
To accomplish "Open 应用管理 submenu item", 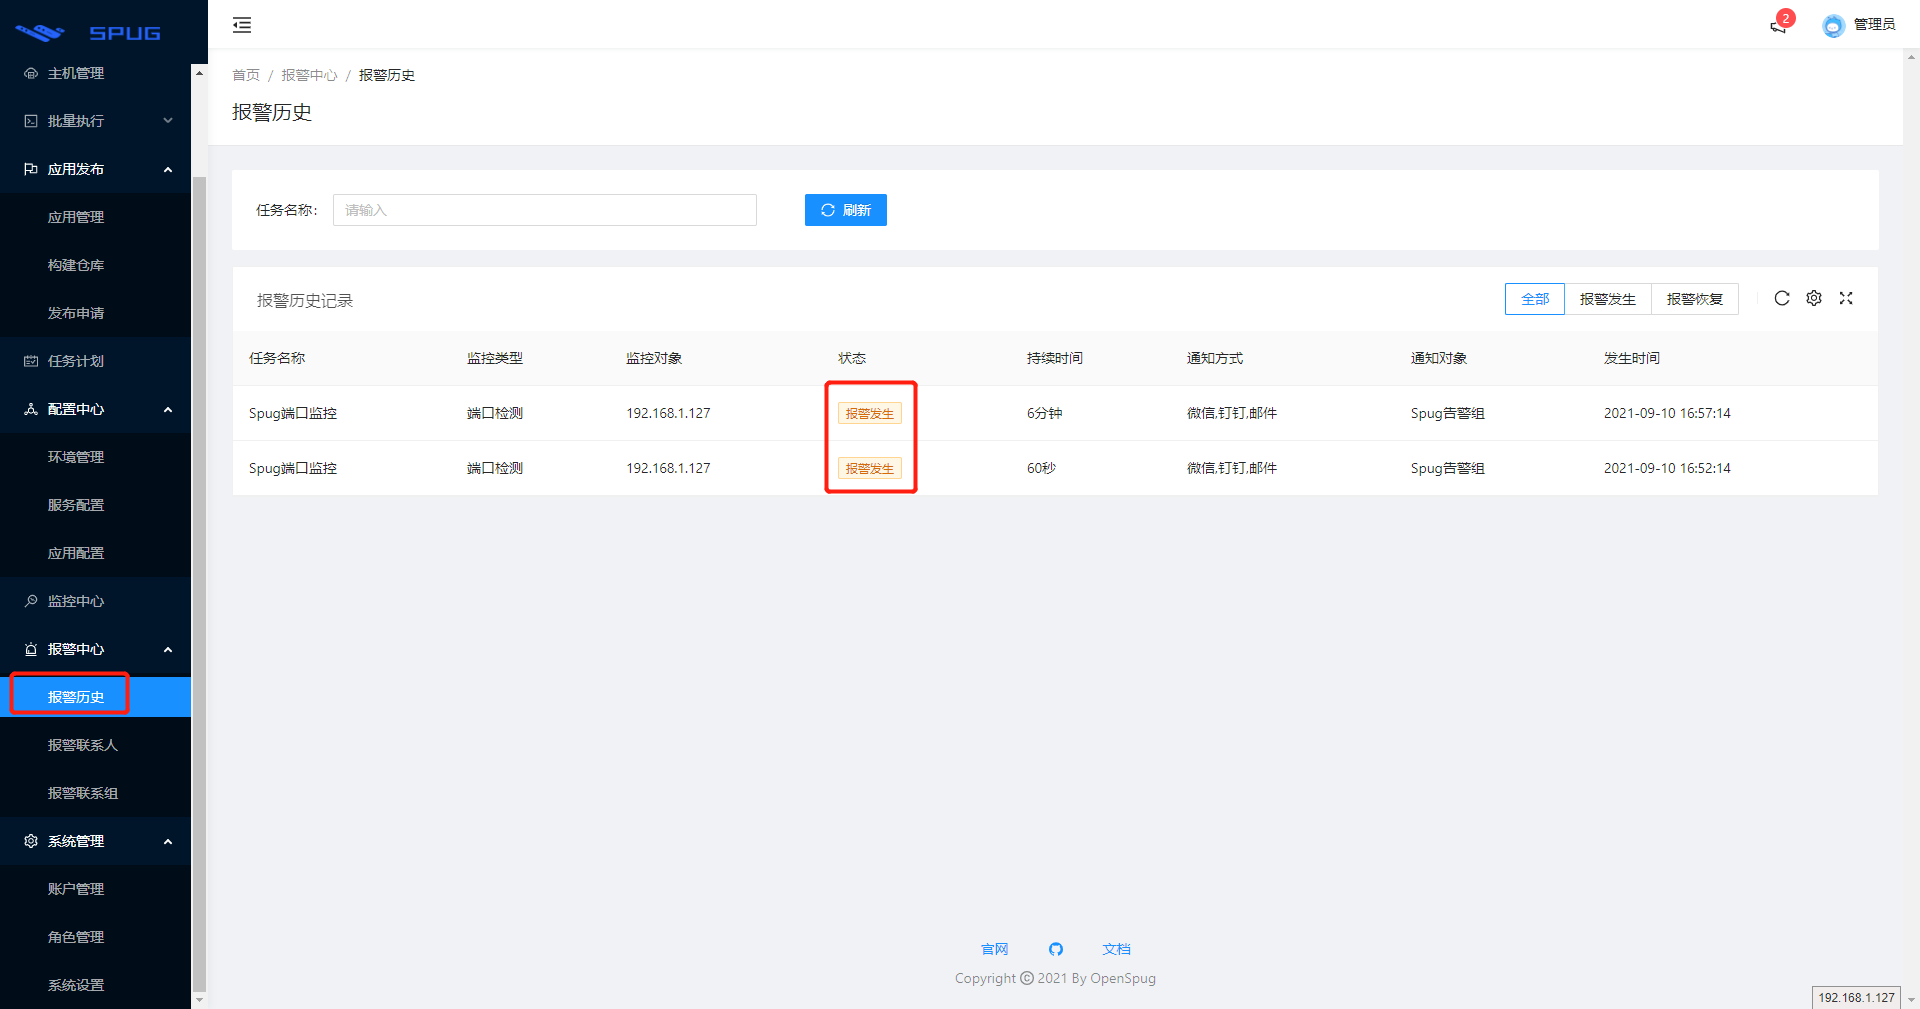I will 95,217.
